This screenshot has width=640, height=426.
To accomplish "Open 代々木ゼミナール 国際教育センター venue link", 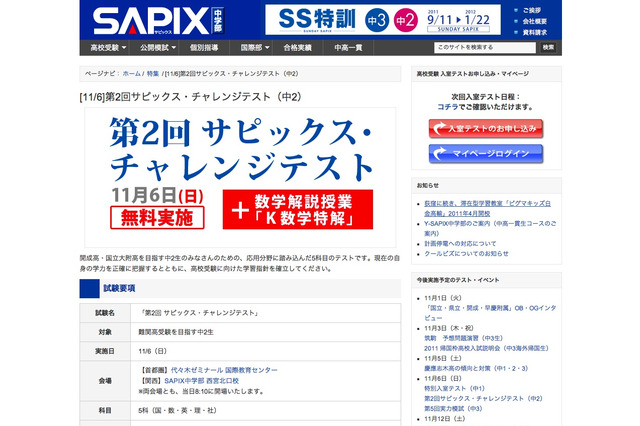I will point(224,370).
